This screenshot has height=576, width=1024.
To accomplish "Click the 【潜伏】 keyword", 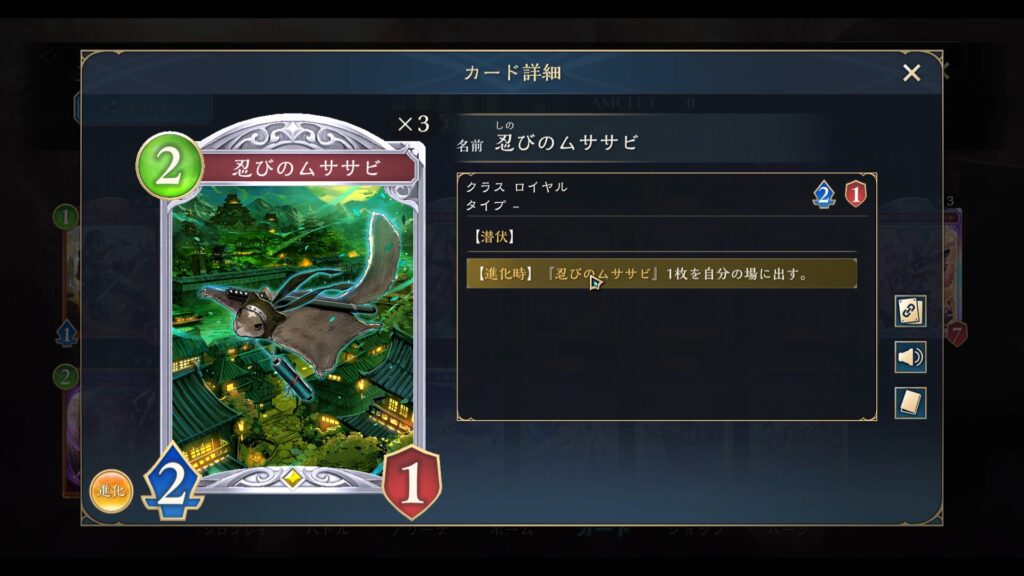I will click(494, 236).
